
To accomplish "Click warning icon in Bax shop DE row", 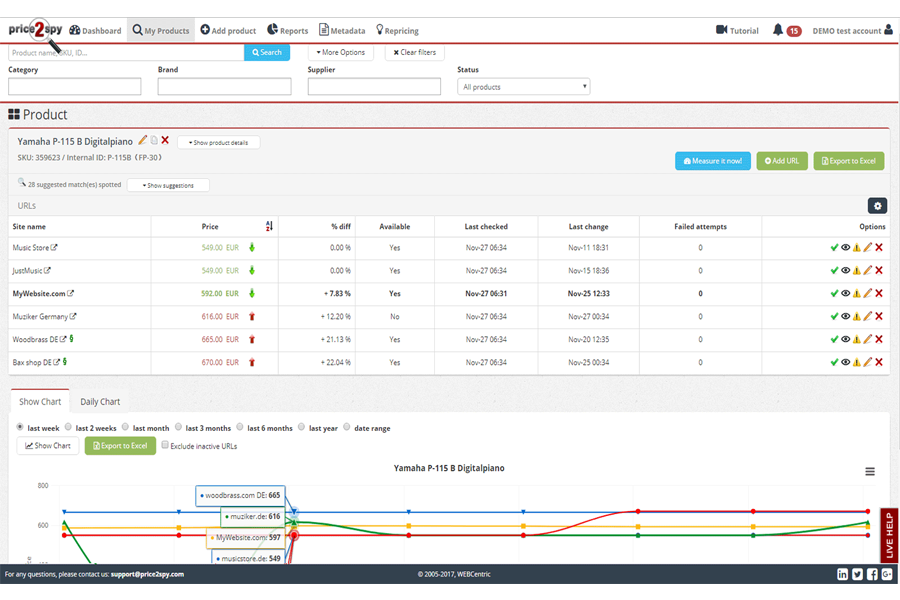I will point(856,362).
